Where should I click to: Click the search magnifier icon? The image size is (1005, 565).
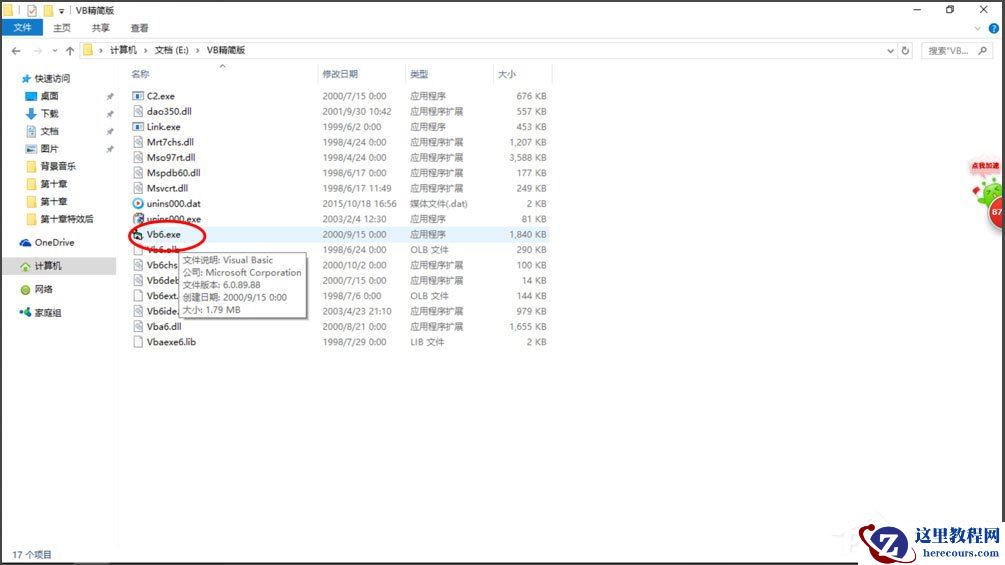tap(982, 51)
